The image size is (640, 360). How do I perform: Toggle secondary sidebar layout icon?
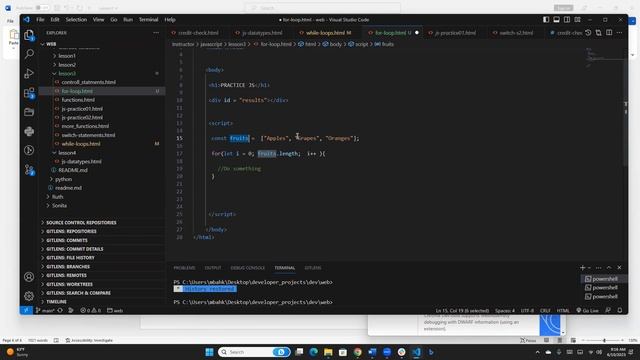tap(567, 20)
